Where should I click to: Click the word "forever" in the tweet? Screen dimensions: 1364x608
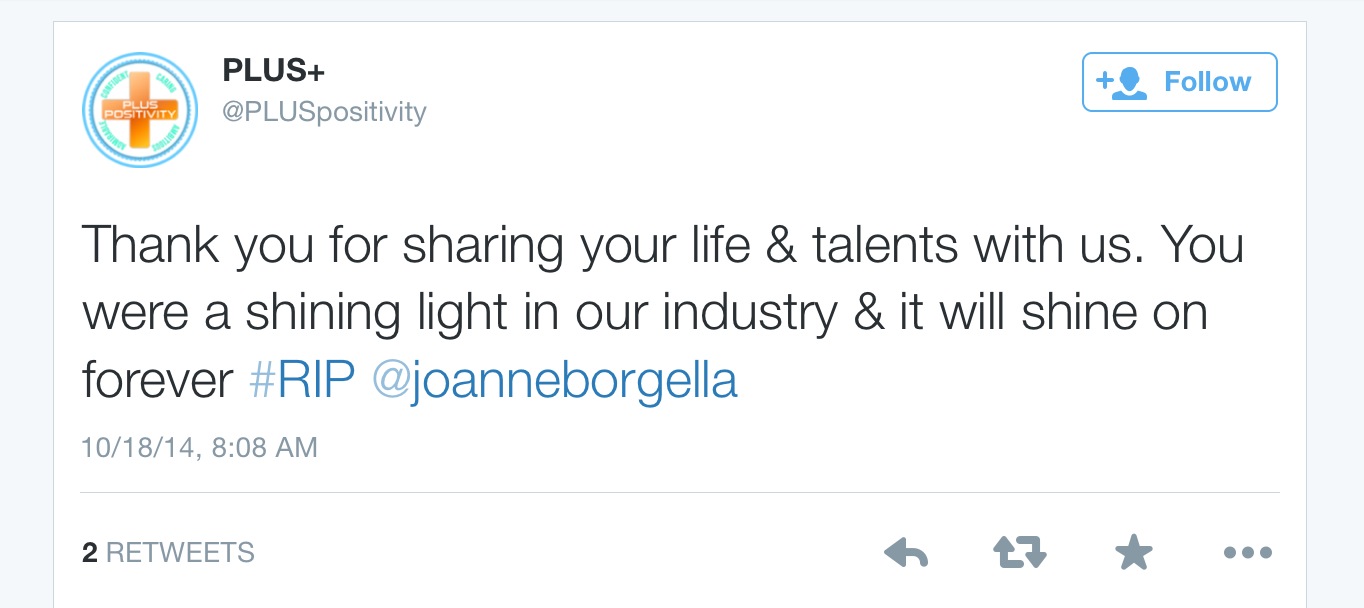point(157,381)
